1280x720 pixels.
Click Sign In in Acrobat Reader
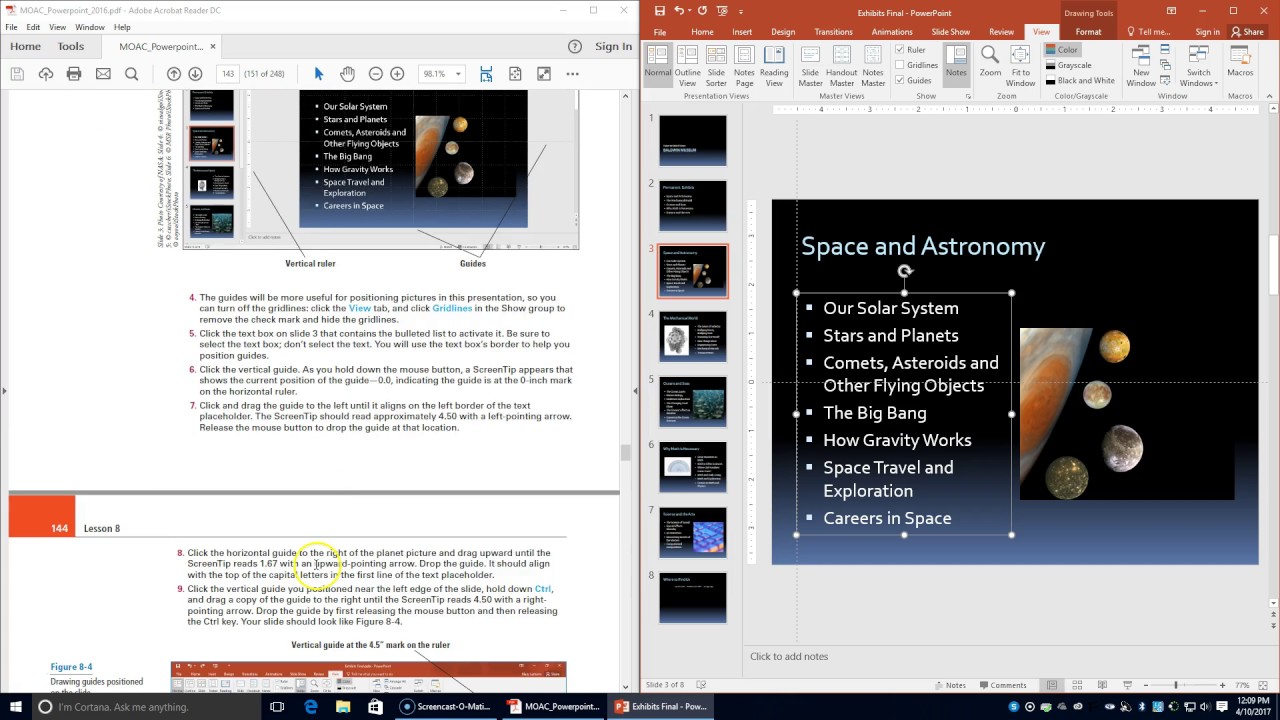[x=613, y=46]
